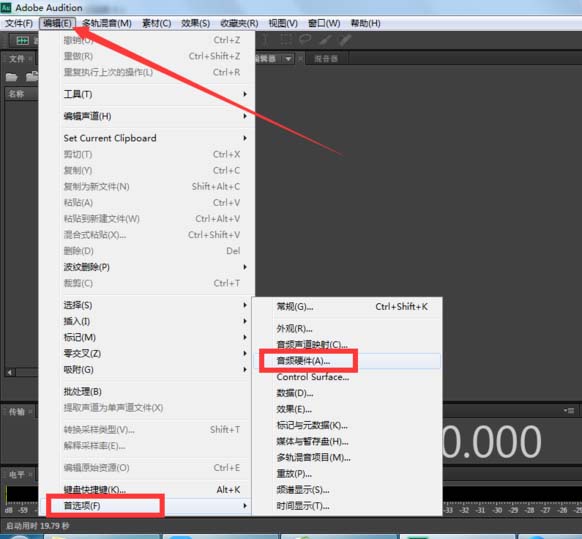Open the Editor panel dropdown arrow
Image resolution: width=582 pixels, height=539 pixels.
(288, 59)
